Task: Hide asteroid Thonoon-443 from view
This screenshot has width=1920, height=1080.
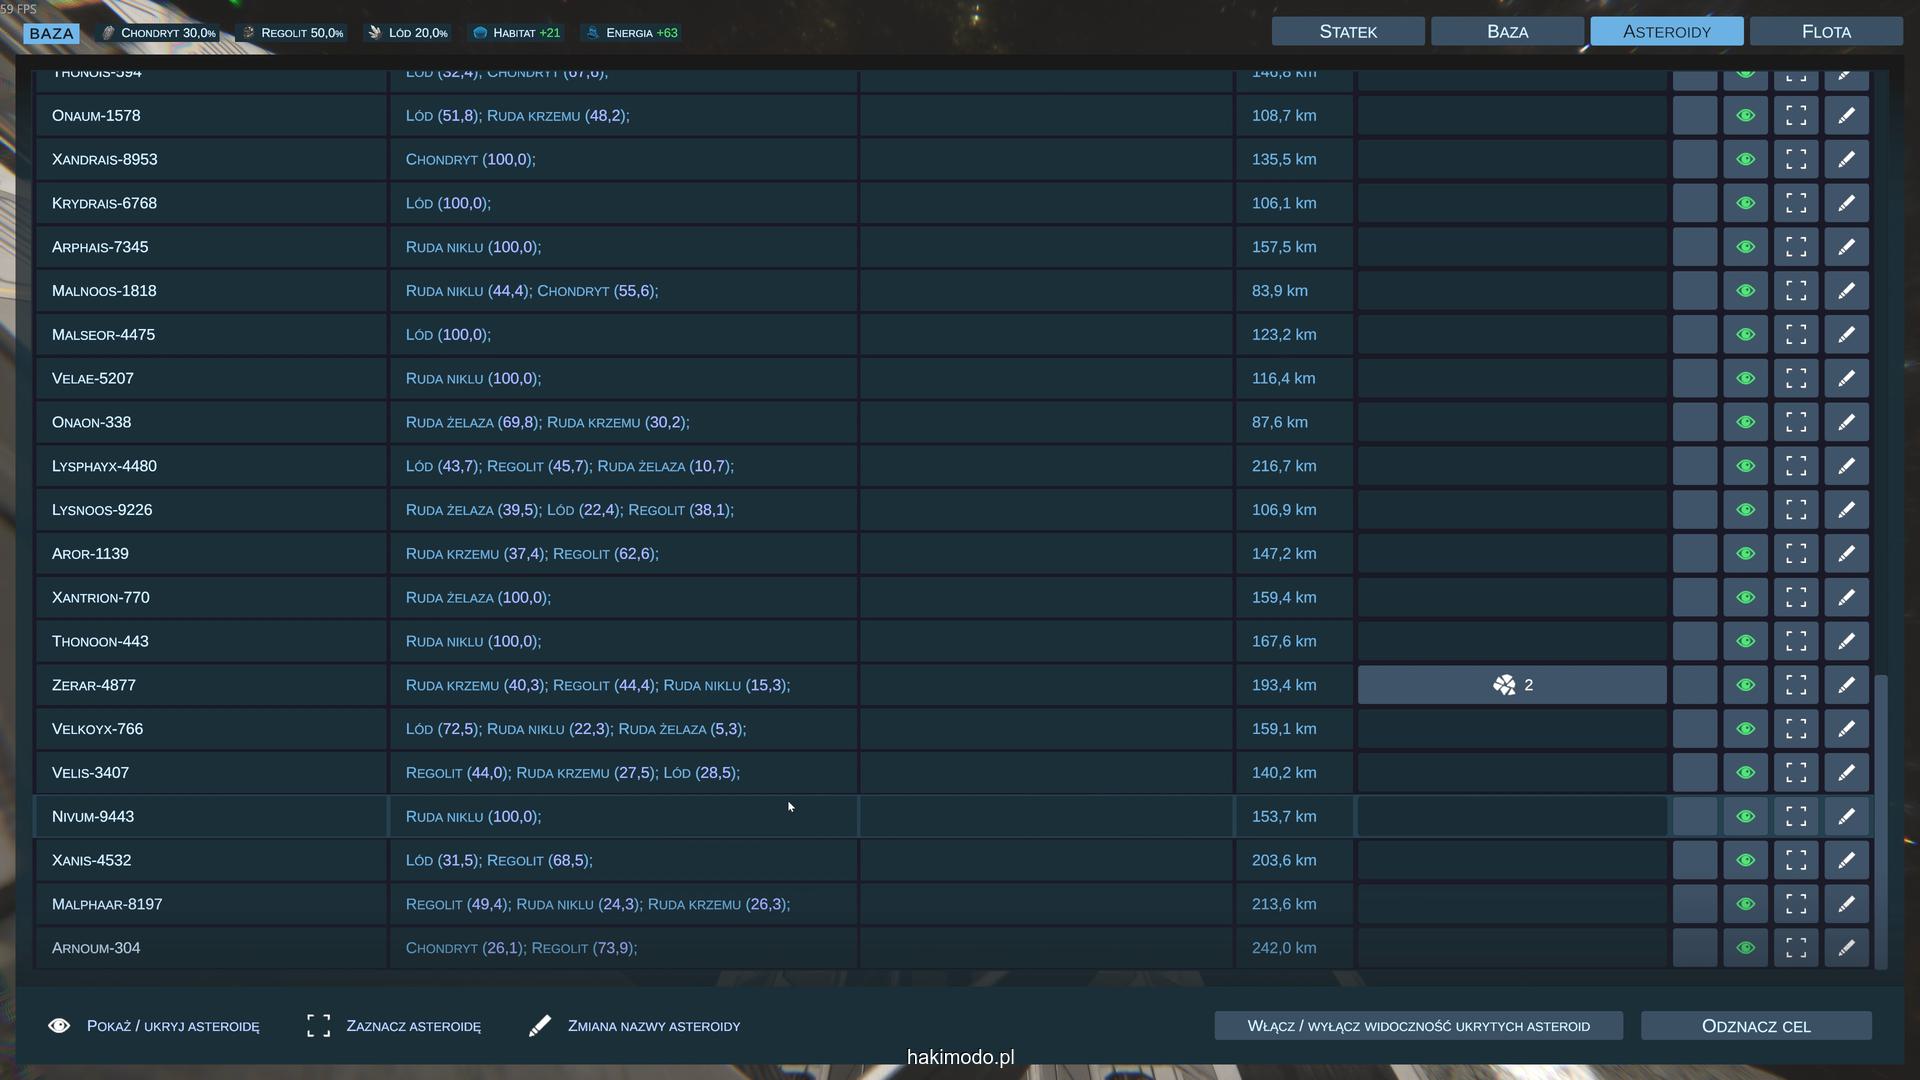Action: coord(1745,641)
